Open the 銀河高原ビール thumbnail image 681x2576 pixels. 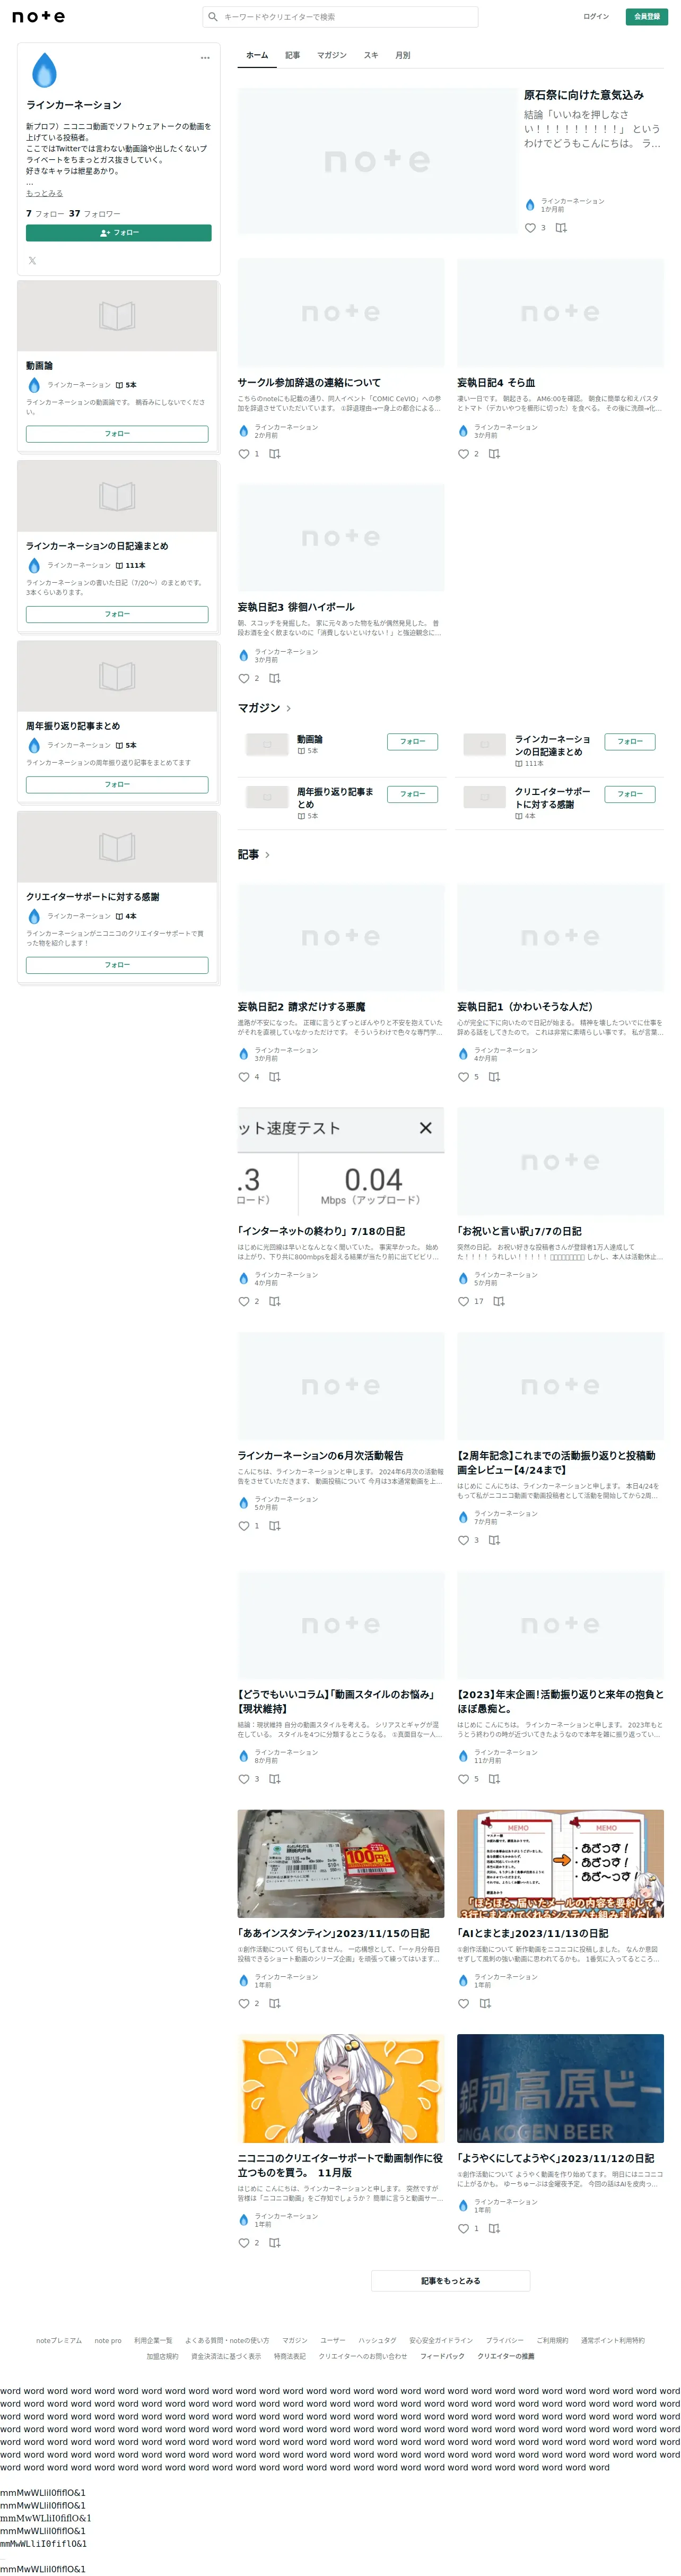pos(560,2088)
